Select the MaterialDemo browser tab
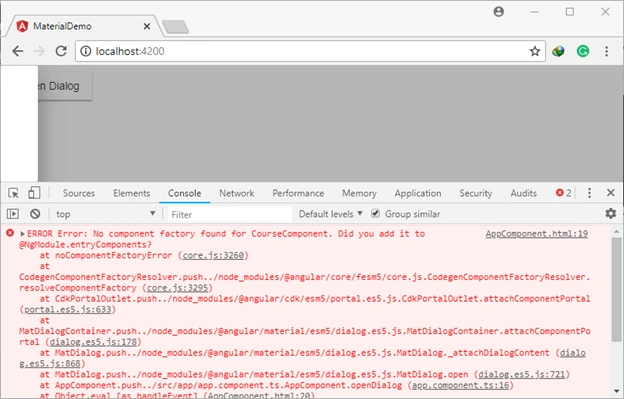This screenshot has height=399, width=624. (84, 26)
